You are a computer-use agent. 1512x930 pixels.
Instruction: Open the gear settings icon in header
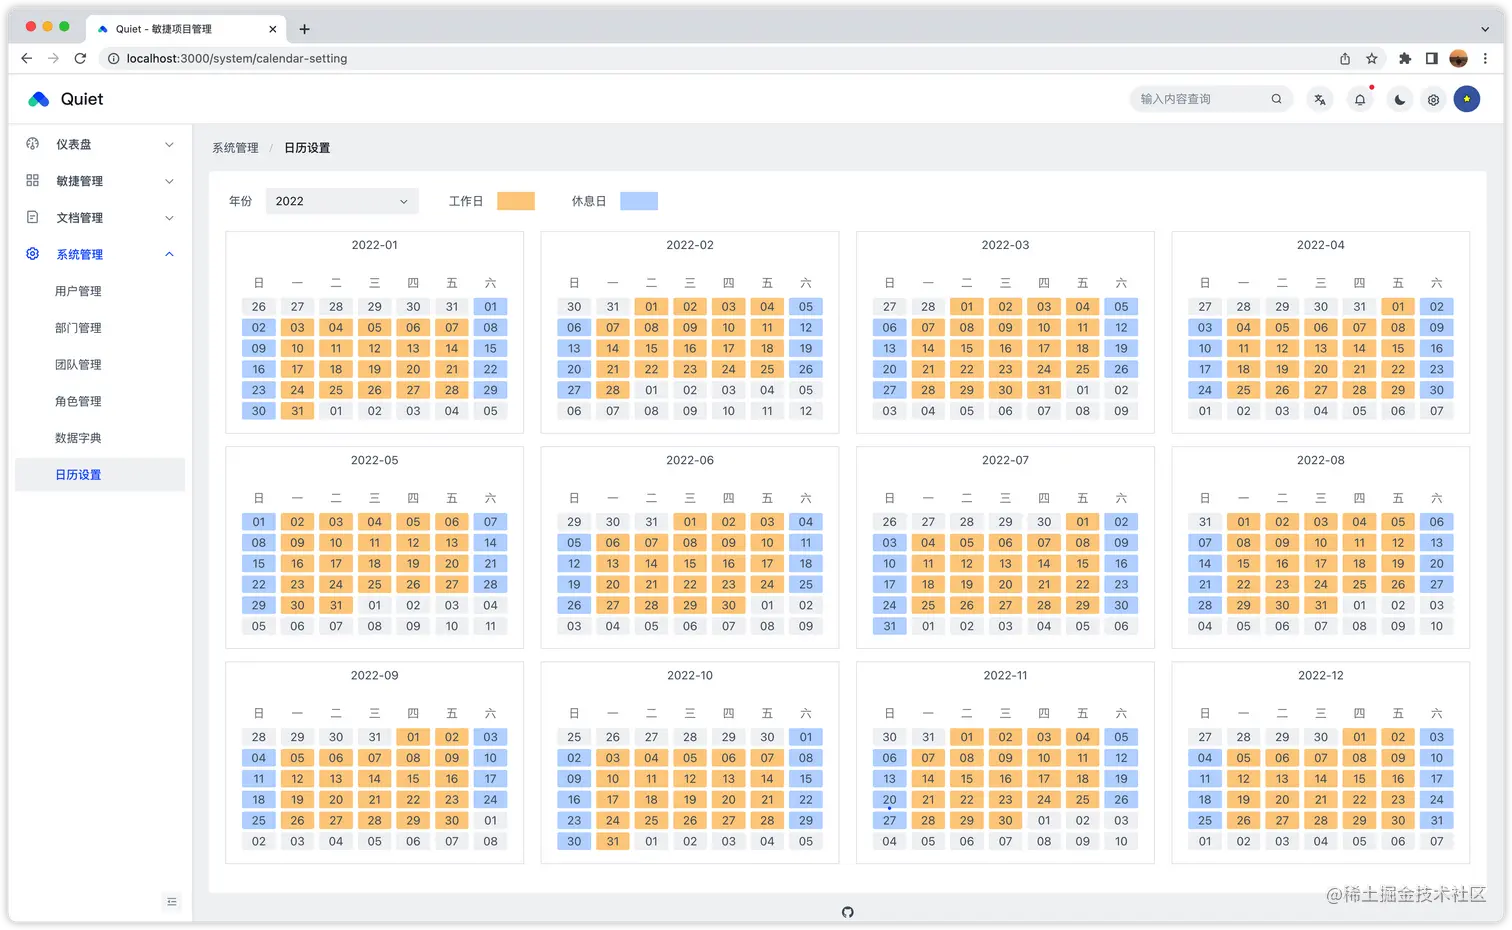[x=1433, y=99]
